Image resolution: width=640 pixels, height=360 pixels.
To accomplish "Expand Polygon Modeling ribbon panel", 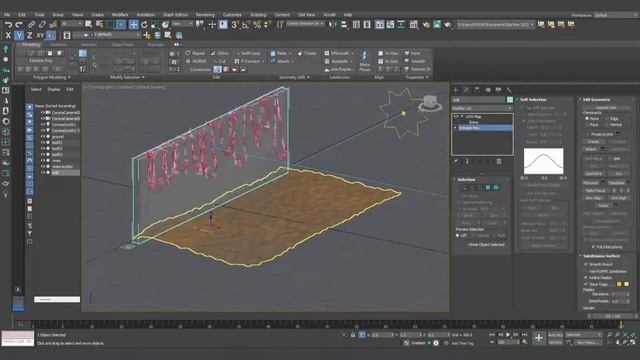I will pyautogui.click(x=51, y=77).
